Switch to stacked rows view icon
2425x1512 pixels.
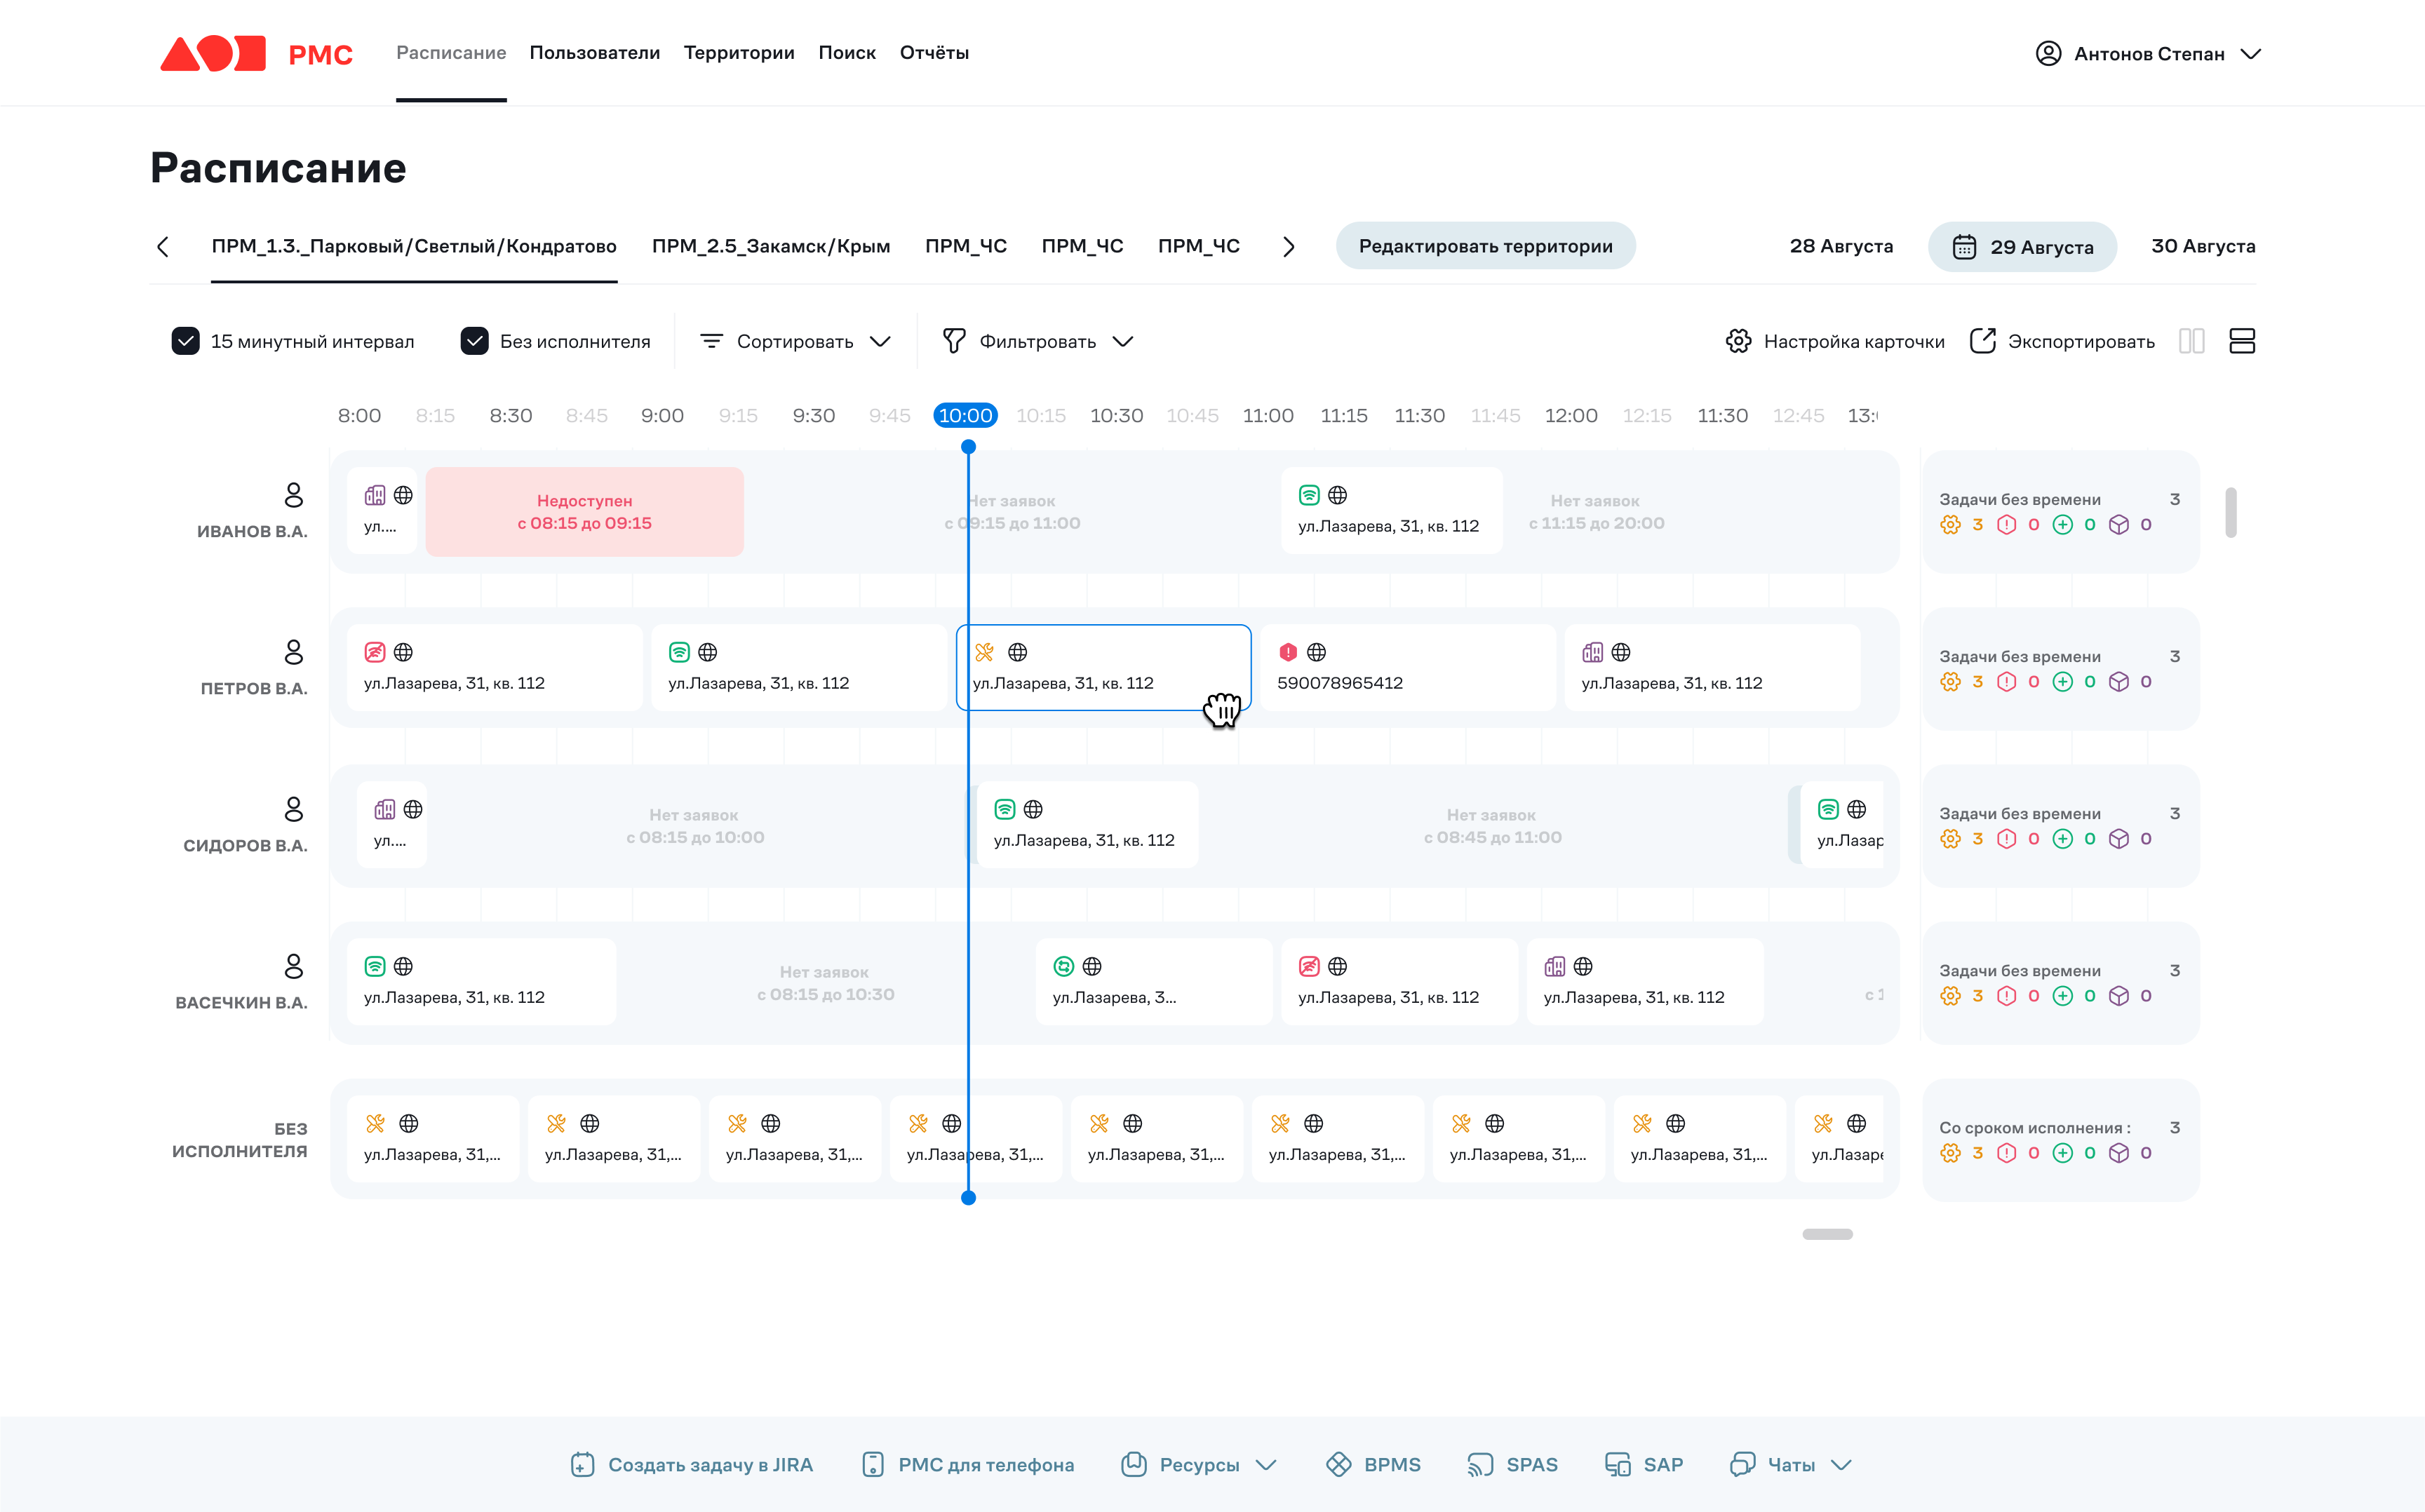click(x=2242, y=341)
